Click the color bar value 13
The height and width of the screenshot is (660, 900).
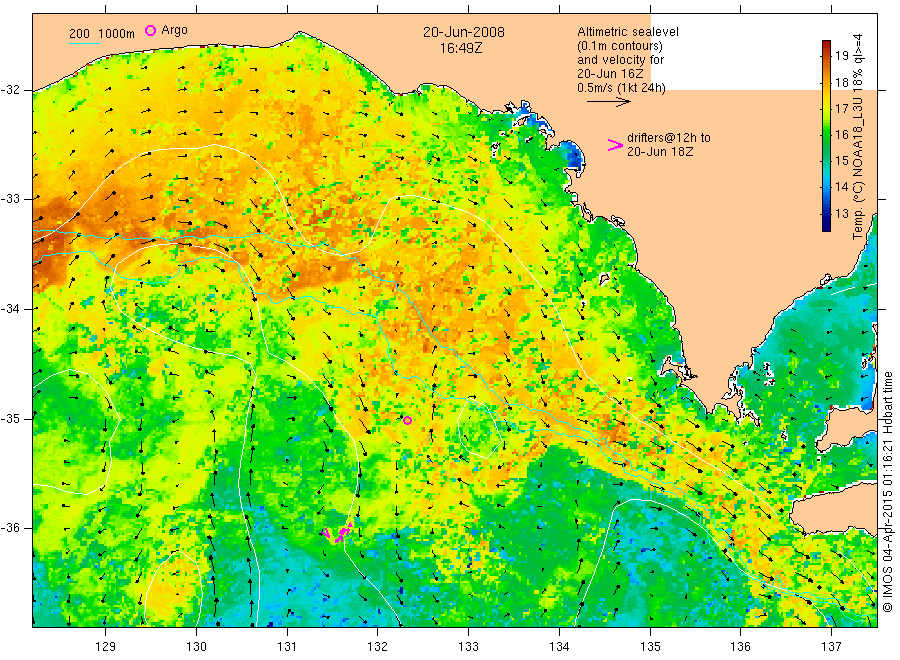tap(841, 213)
